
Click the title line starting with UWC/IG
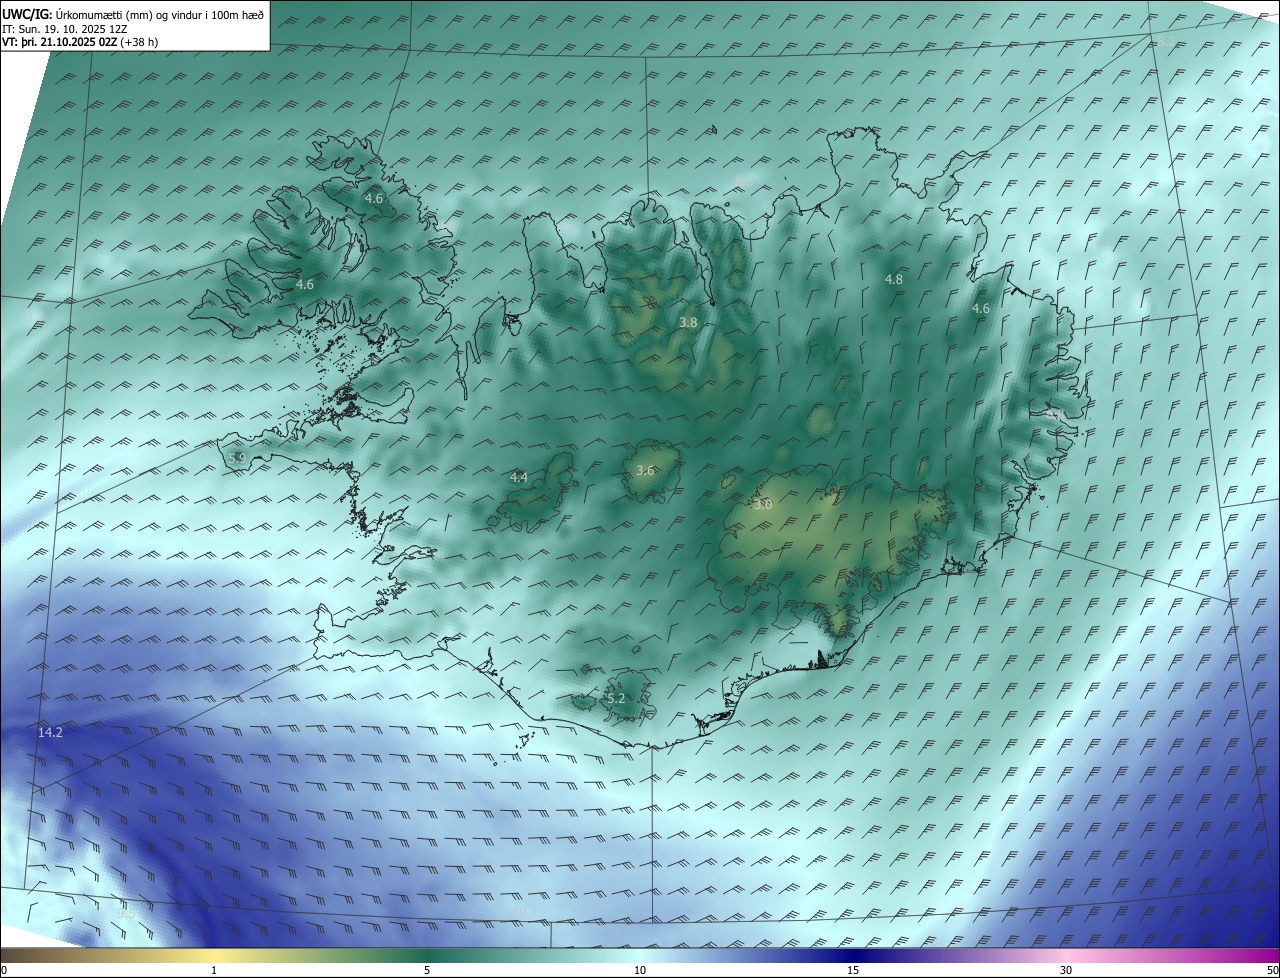coord(133,14)
